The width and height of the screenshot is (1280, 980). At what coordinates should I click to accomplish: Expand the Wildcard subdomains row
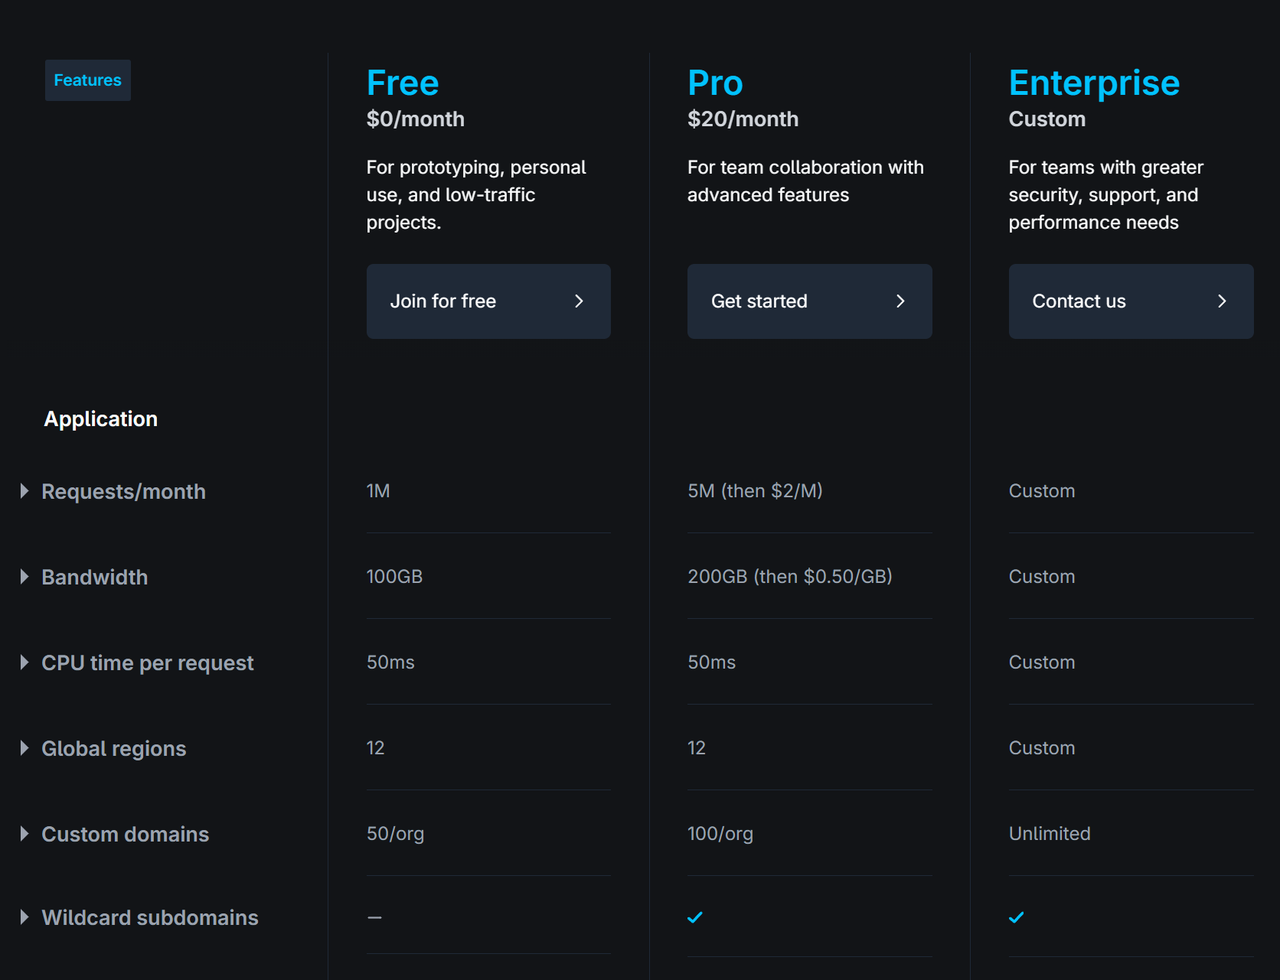[25, 917]
